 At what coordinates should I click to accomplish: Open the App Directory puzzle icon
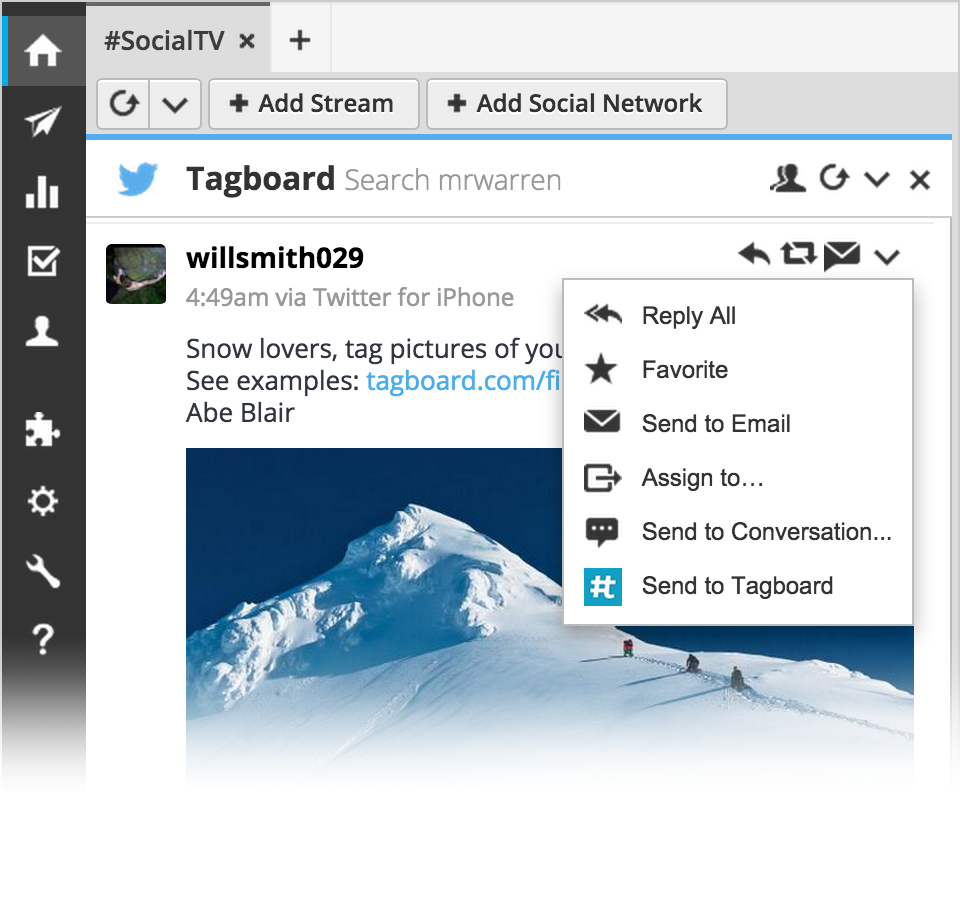pyautogui.click(x=43, y=430)
